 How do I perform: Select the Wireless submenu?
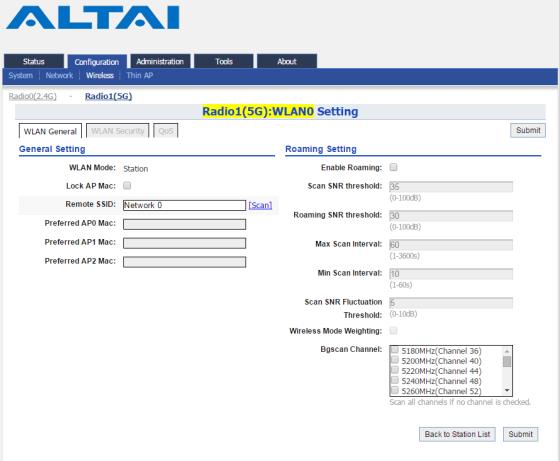[100, 75]
